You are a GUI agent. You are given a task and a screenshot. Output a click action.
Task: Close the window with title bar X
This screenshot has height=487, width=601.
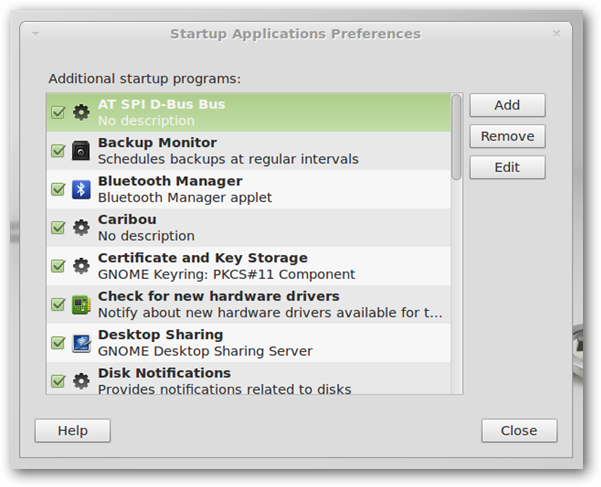coord(556,34)
